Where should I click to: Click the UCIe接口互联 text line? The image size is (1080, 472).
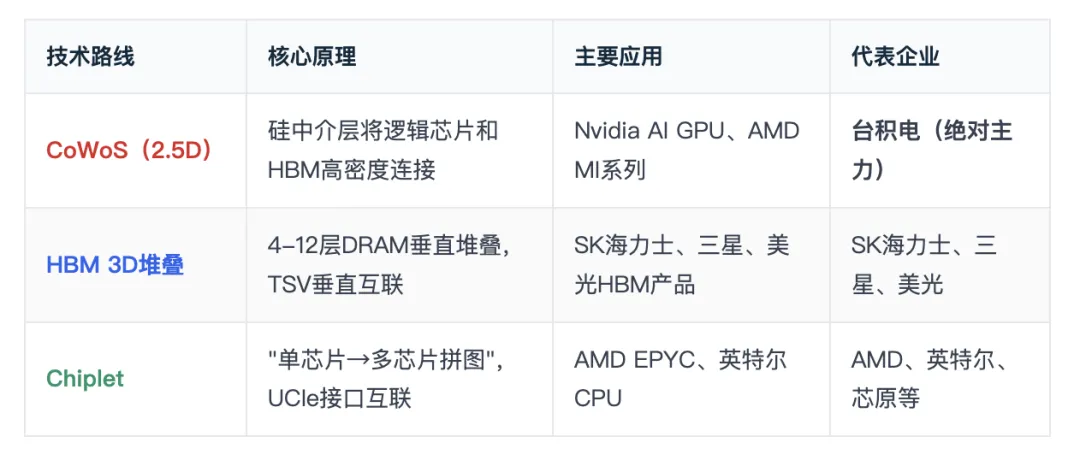[x=340, y=398]
